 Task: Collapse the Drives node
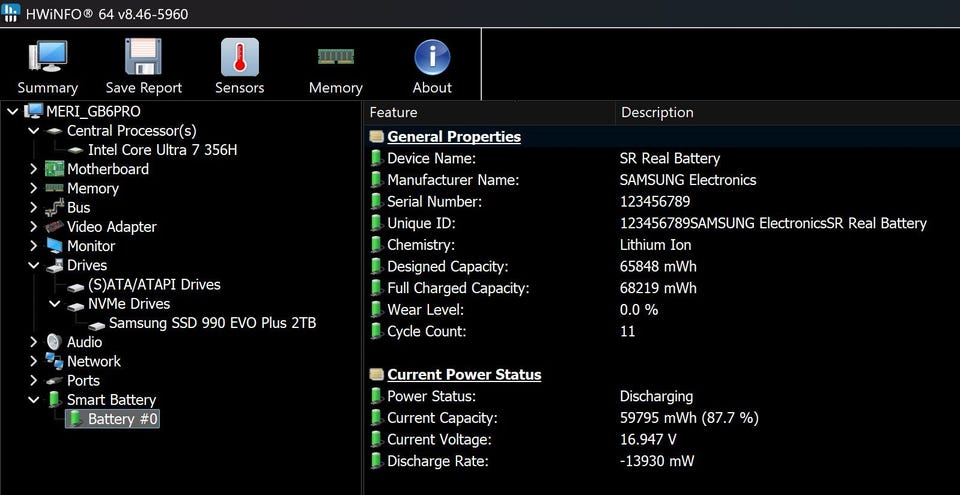pos(34,265)
